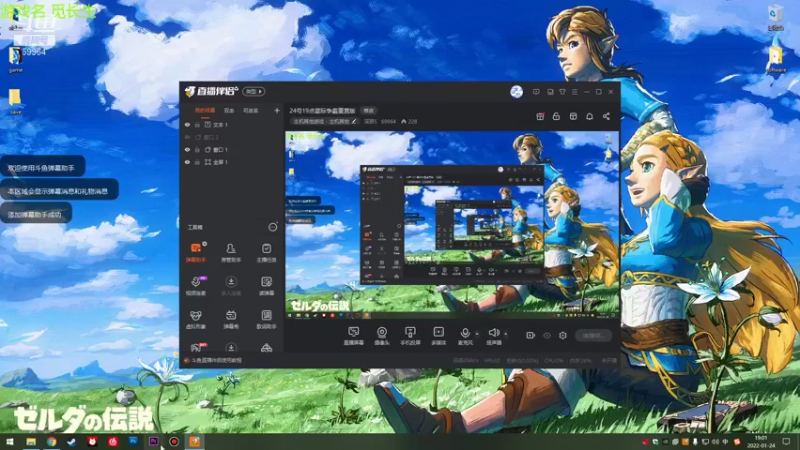The width and height of the screenshot is (800, 450).
Task: Open the 读弹幕 read-danmaku tool
Action: tap(266, 286)
